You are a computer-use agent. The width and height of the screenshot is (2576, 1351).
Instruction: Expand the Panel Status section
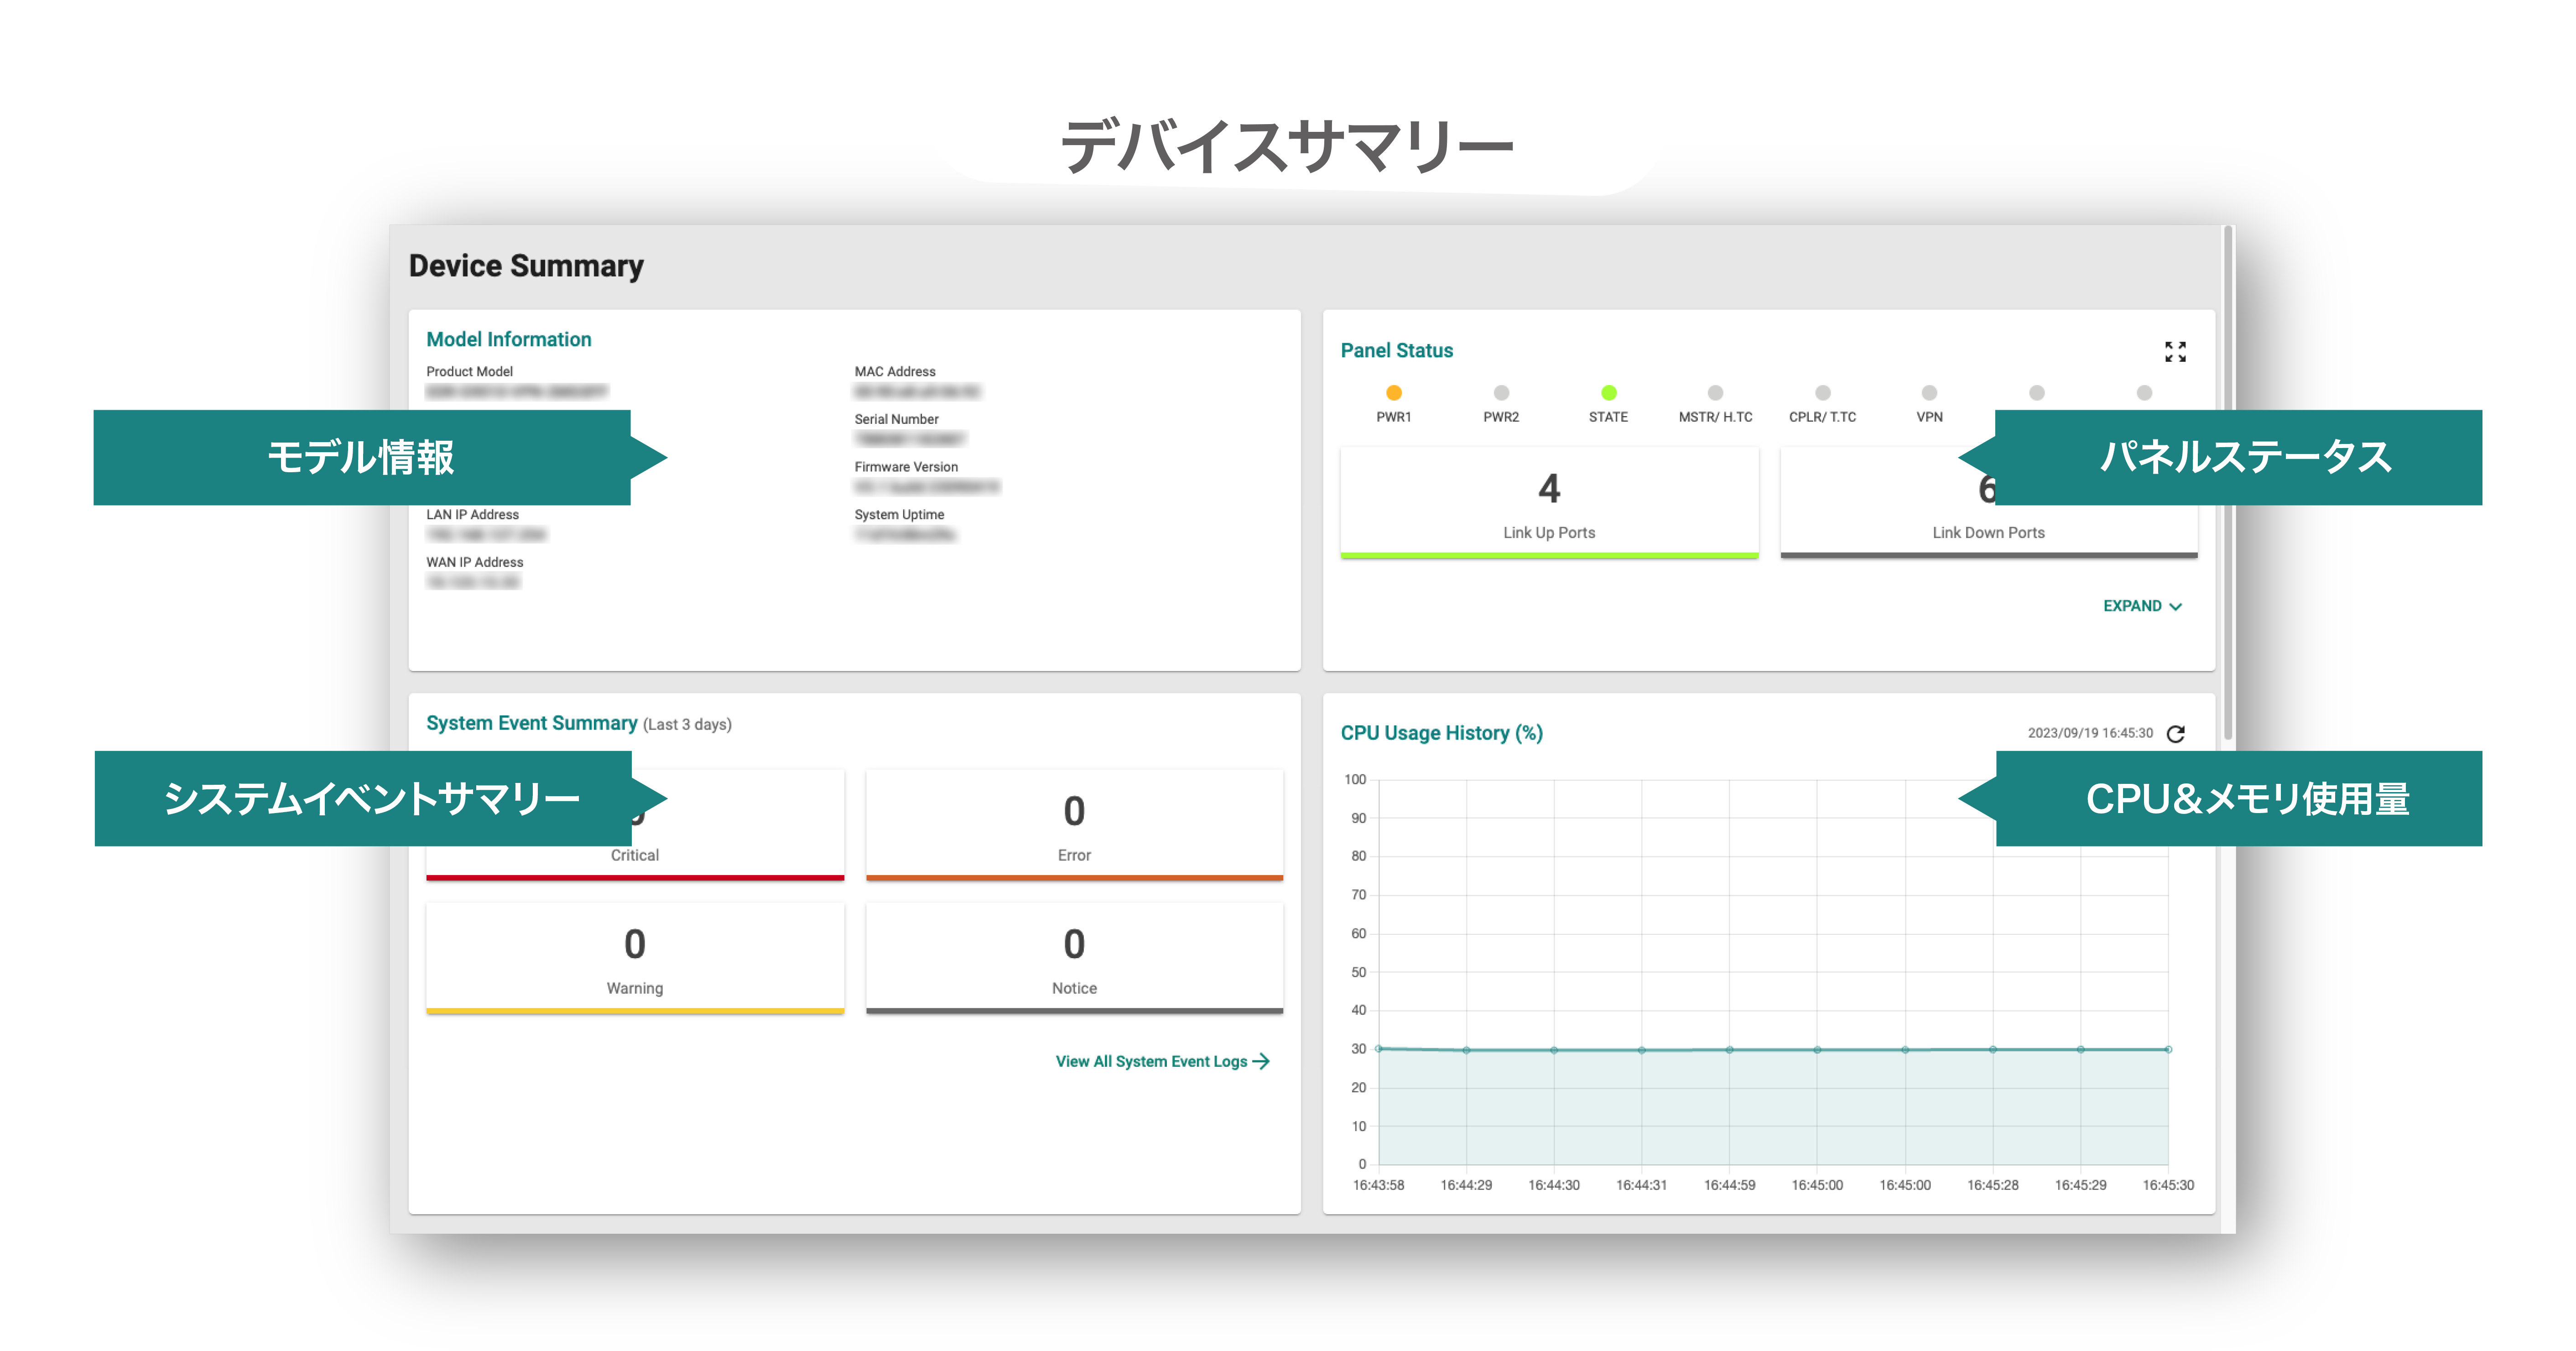(2142, 606)
